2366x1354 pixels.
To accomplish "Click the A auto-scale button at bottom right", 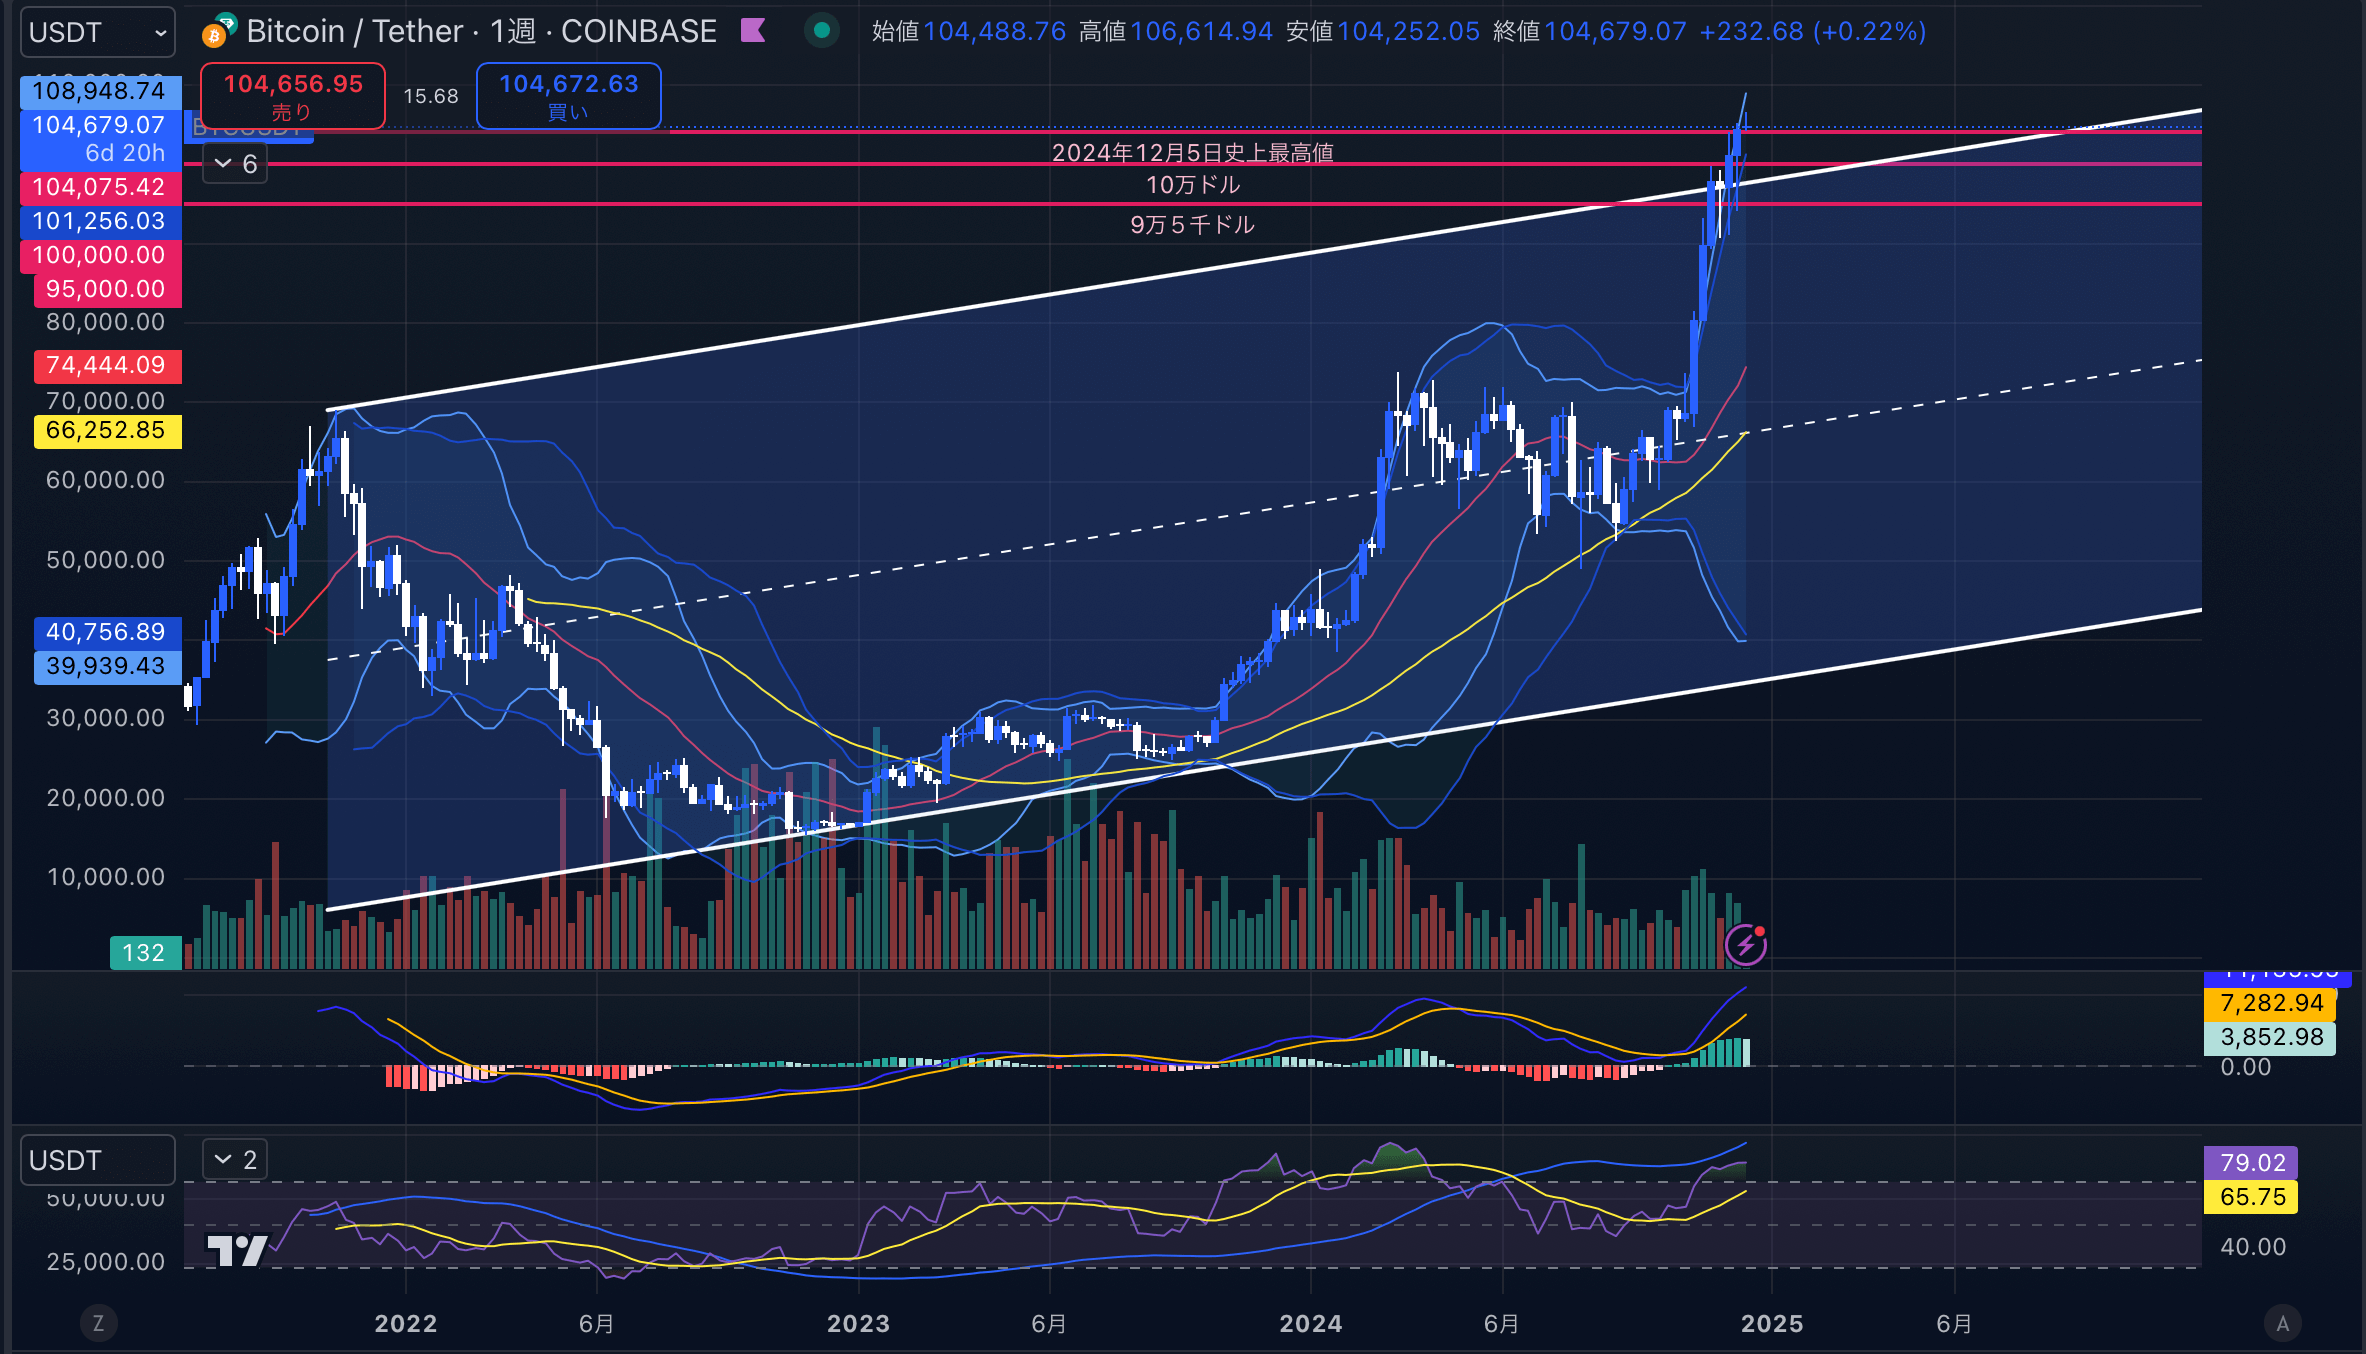I will [x=2282, y=1324].
